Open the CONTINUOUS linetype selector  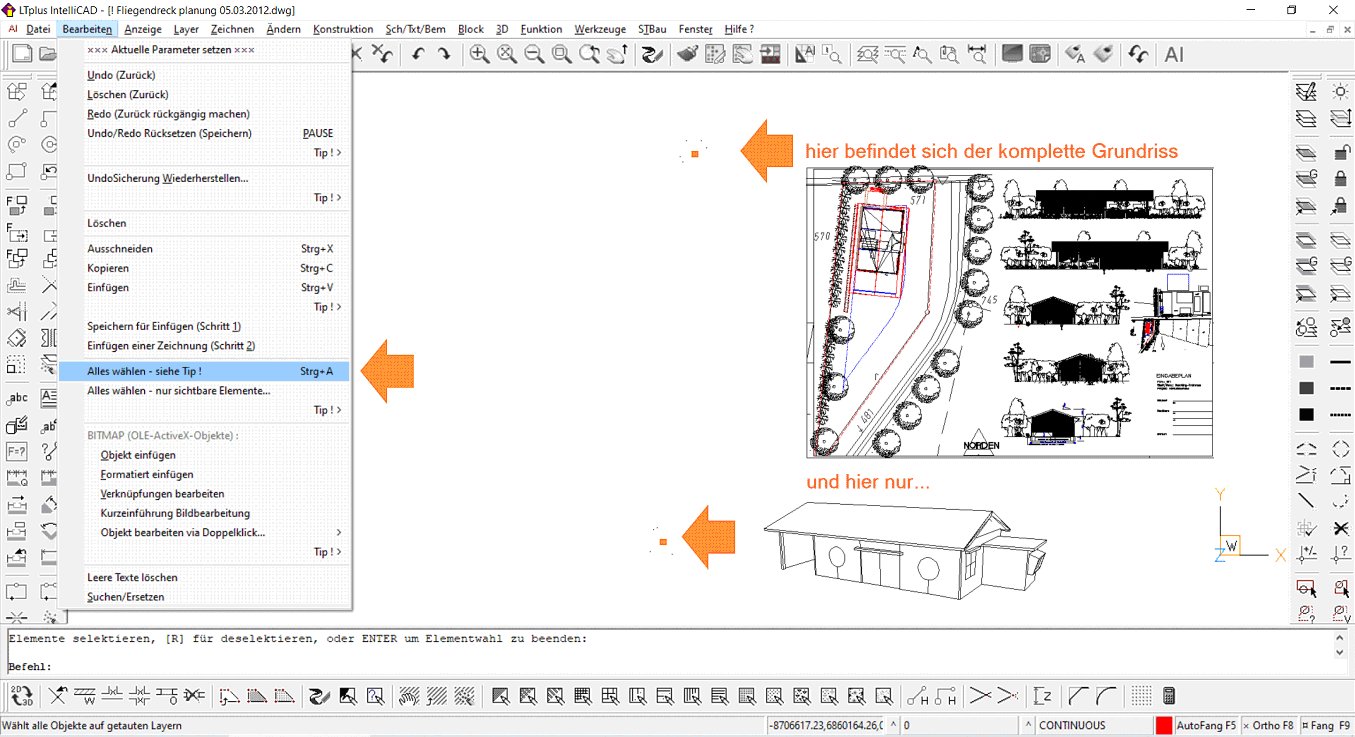(x=1090, y=725)
